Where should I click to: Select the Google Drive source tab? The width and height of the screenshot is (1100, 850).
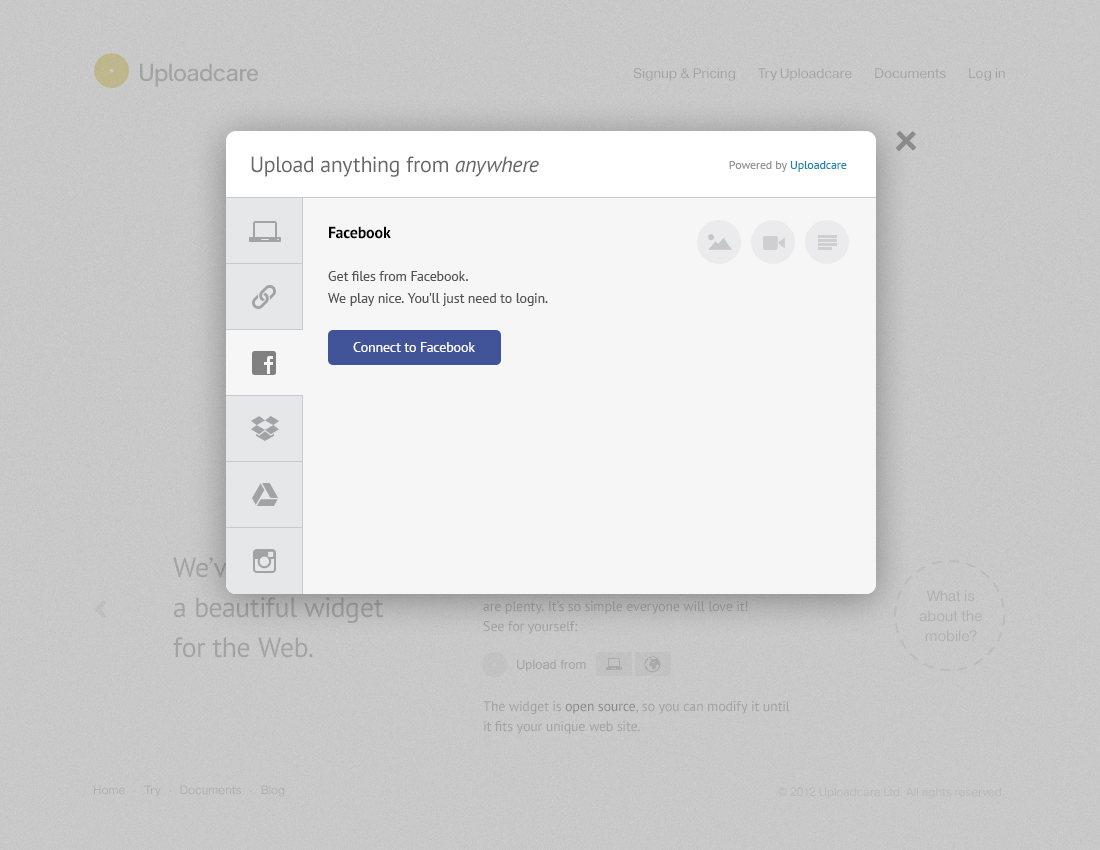point(264,494)
